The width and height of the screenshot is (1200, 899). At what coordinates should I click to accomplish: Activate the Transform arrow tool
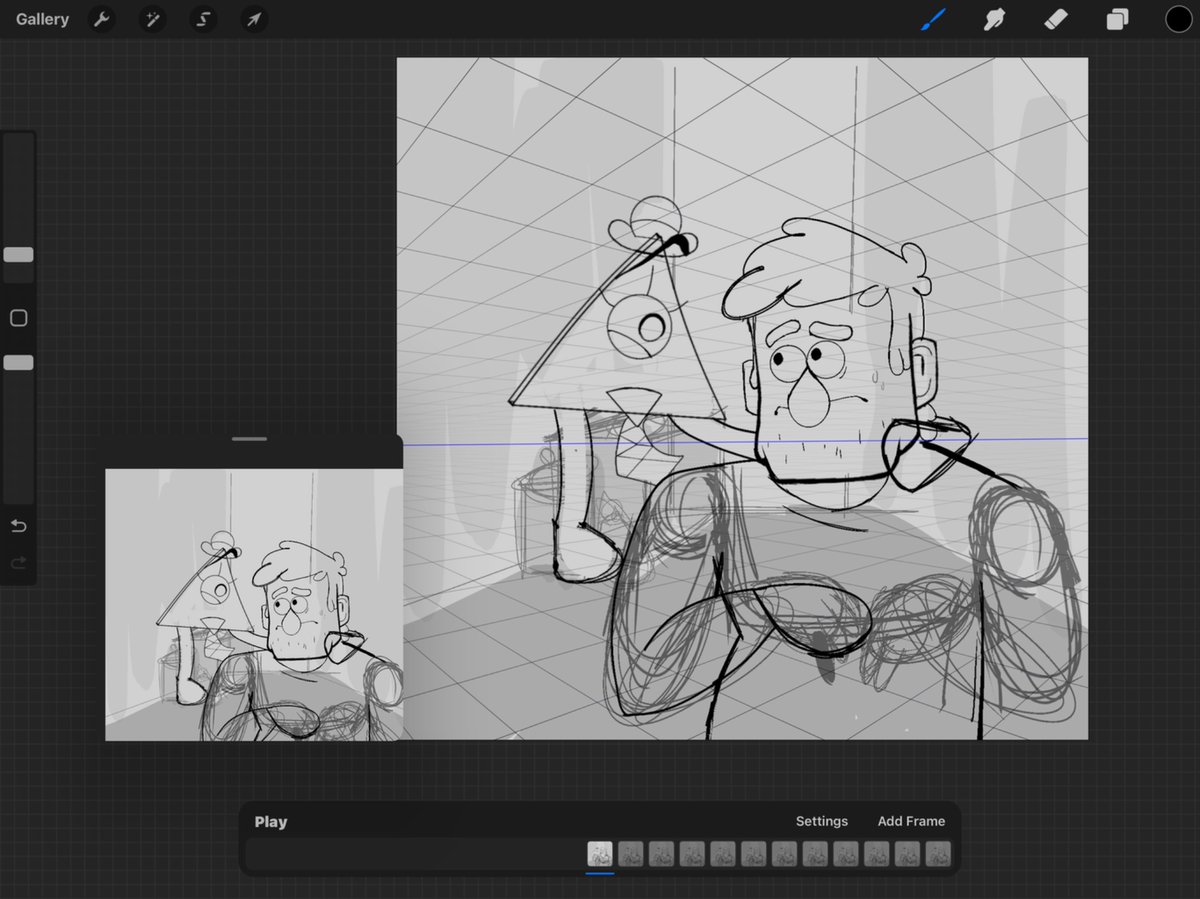(x=254, y=19)
